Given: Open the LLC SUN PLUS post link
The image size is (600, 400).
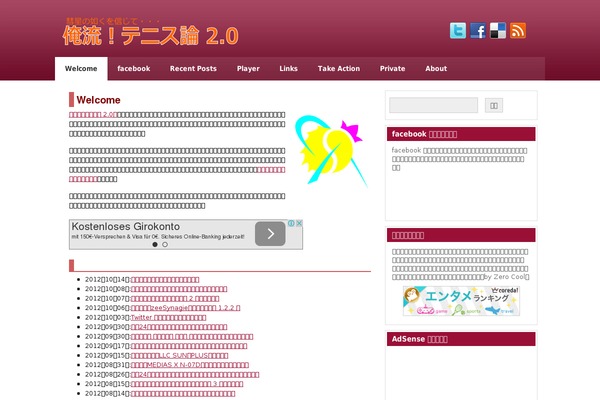Looking at the screenshot, I should (179, 356).
